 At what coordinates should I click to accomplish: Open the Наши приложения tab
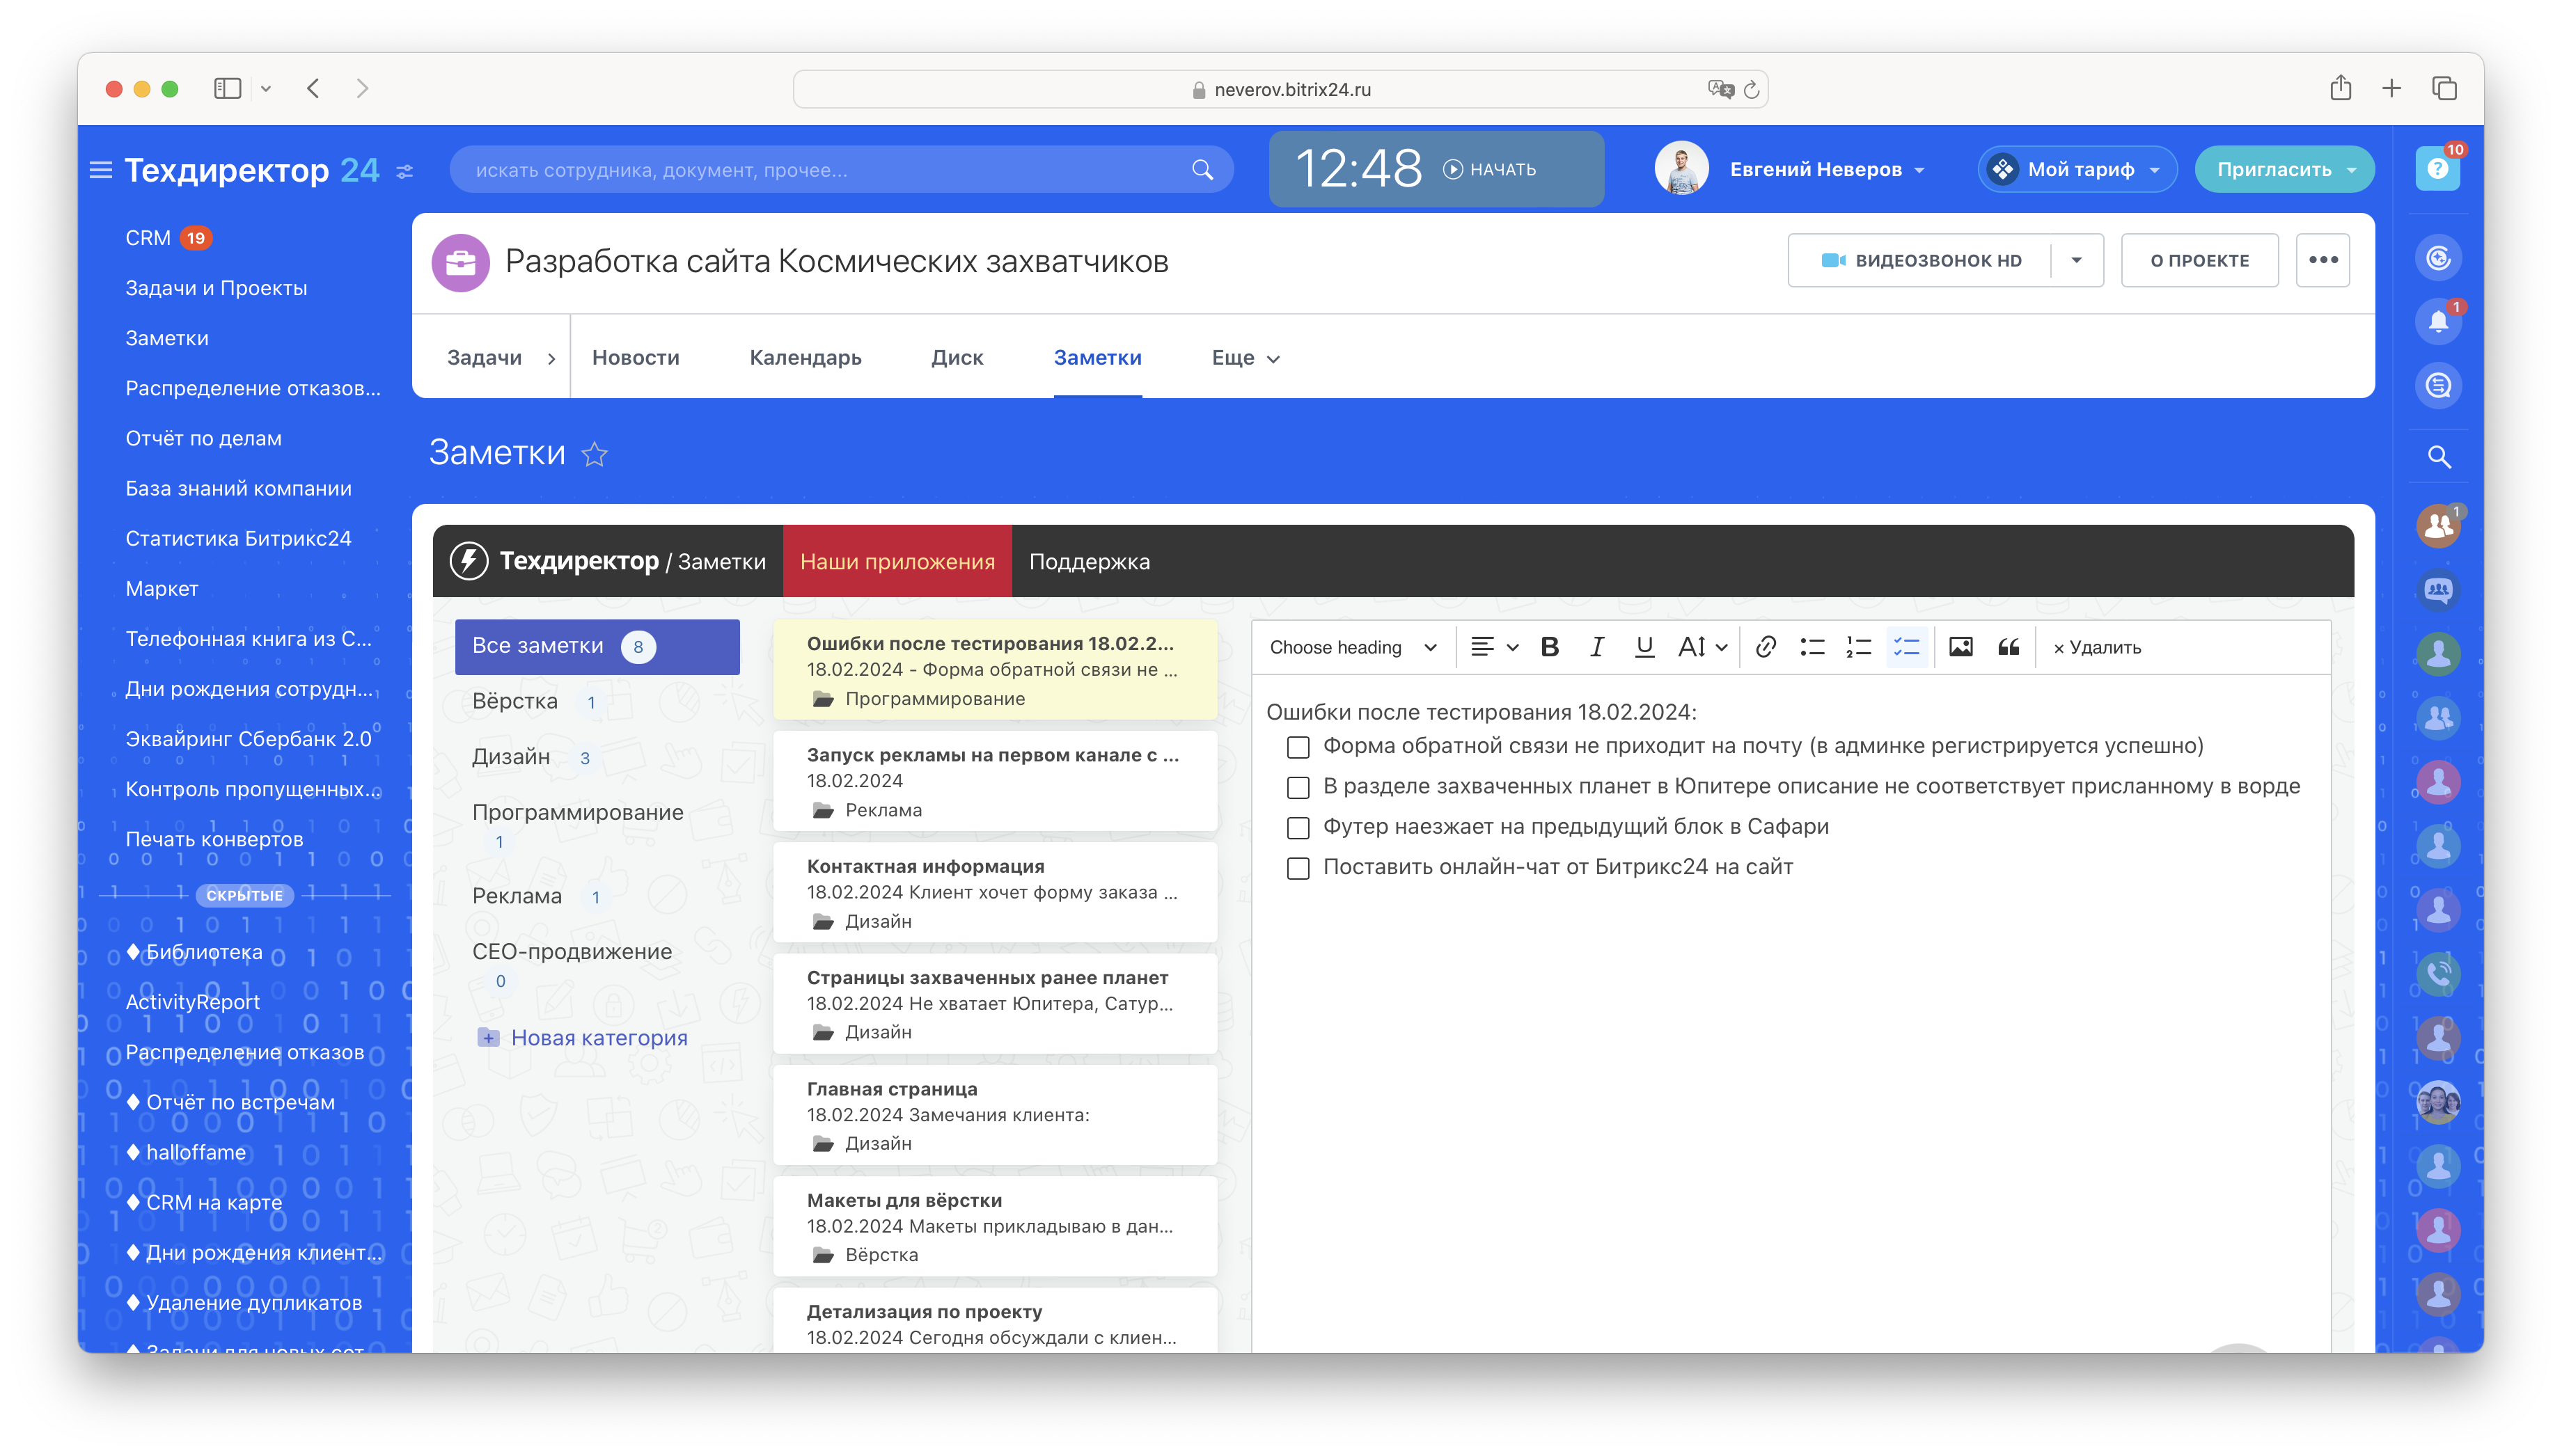pos(897,561)
